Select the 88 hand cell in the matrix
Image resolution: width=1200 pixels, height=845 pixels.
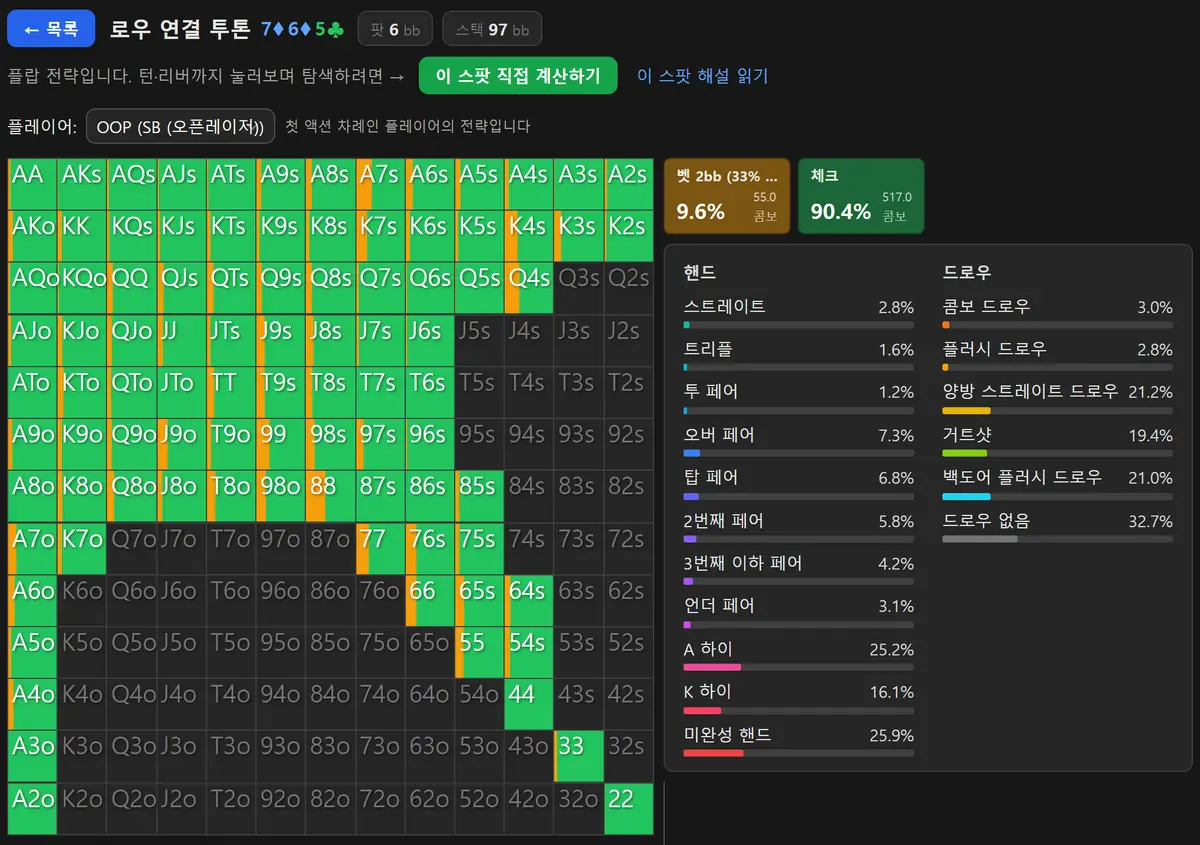click(x=331, y=496)
